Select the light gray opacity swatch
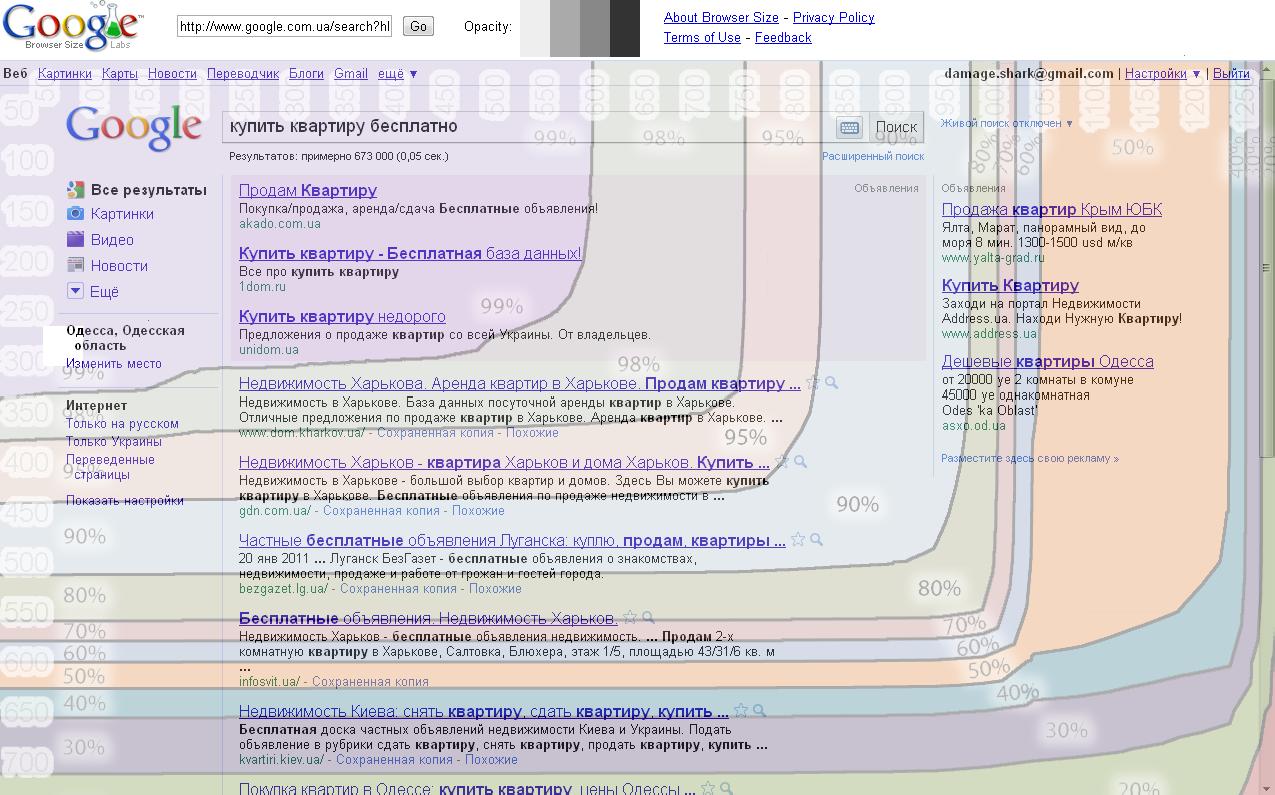The height and width of the screenshot is (795, 1275). point(565,28)
